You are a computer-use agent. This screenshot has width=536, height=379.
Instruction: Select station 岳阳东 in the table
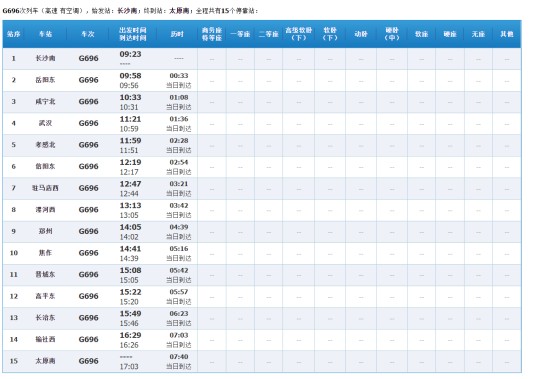click(x=45, y=80)
